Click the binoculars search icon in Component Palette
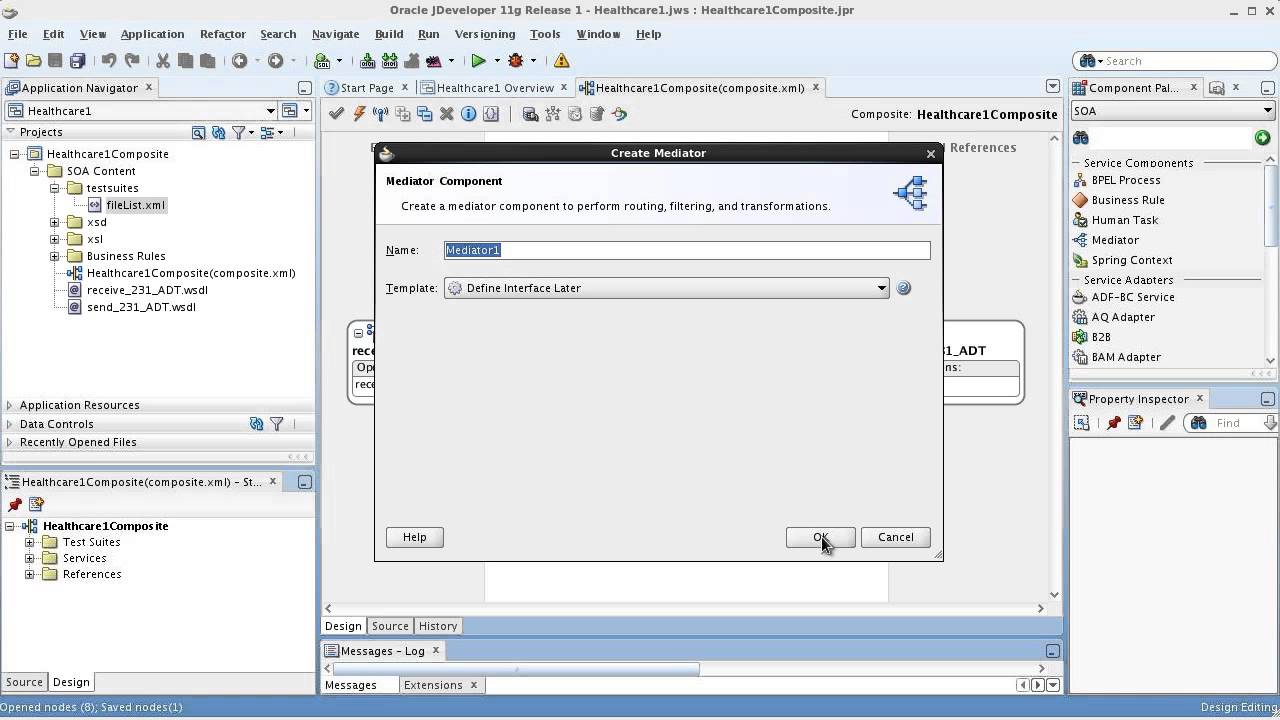The image size is (1280, 720). 1081,138
